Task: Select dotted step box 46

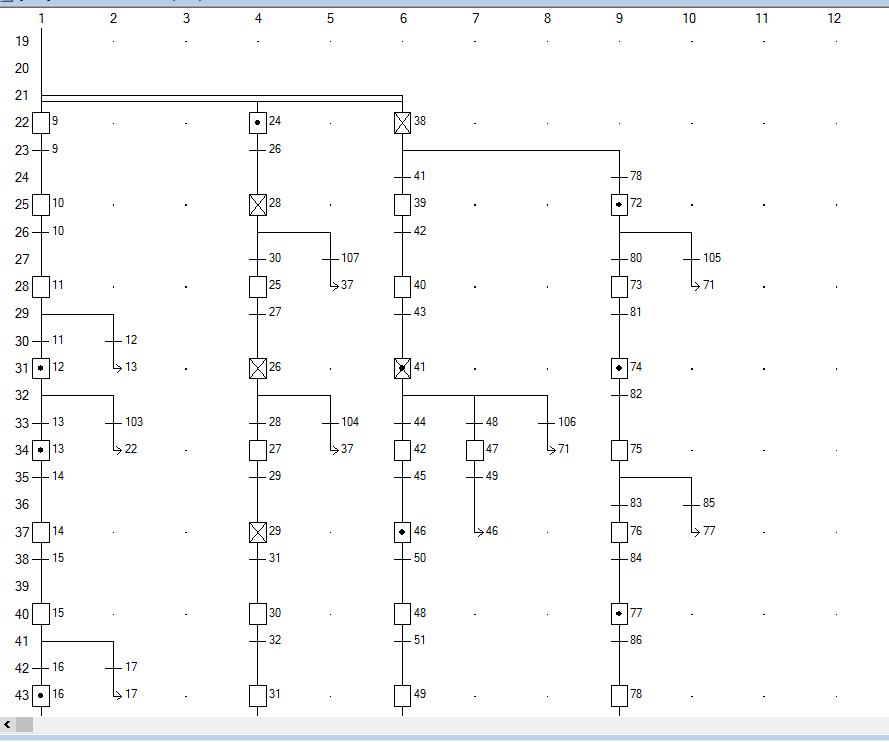Action: (x=402, y=532)
